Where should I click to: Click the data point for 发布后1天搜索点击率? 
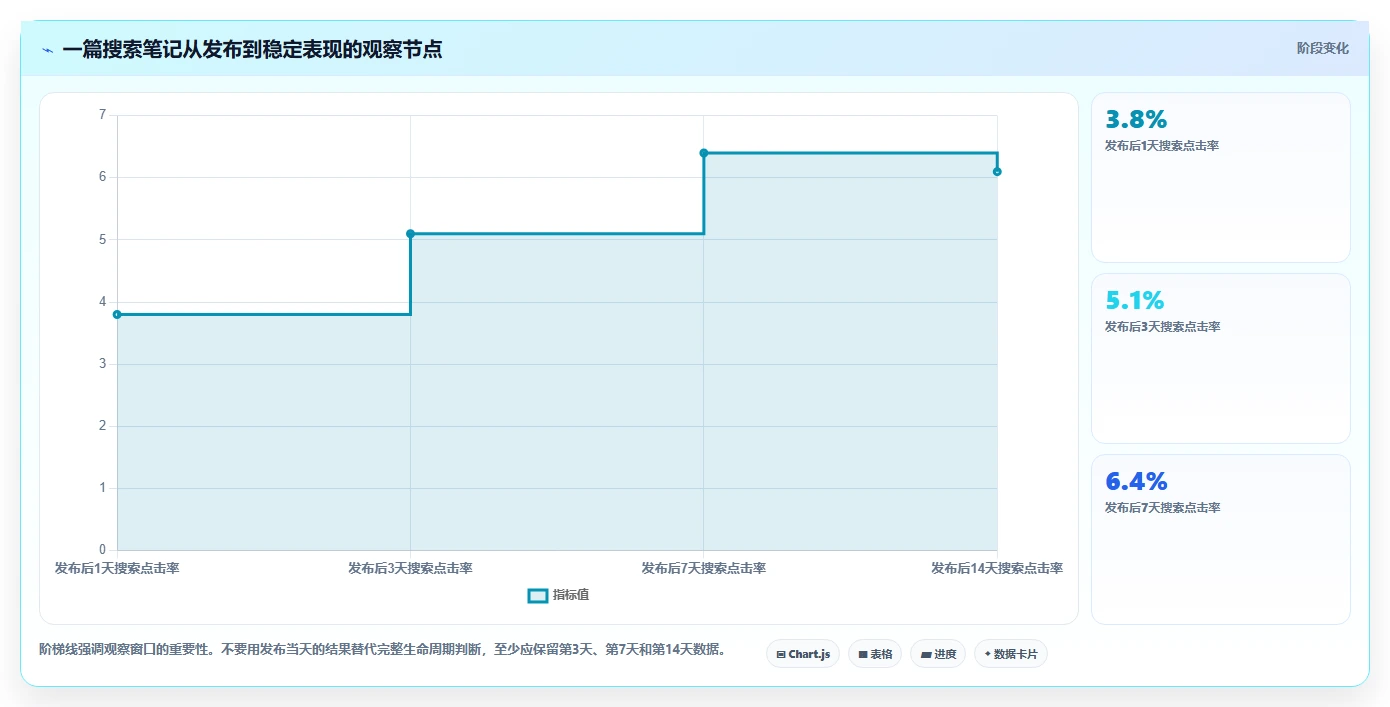[117, 314]
